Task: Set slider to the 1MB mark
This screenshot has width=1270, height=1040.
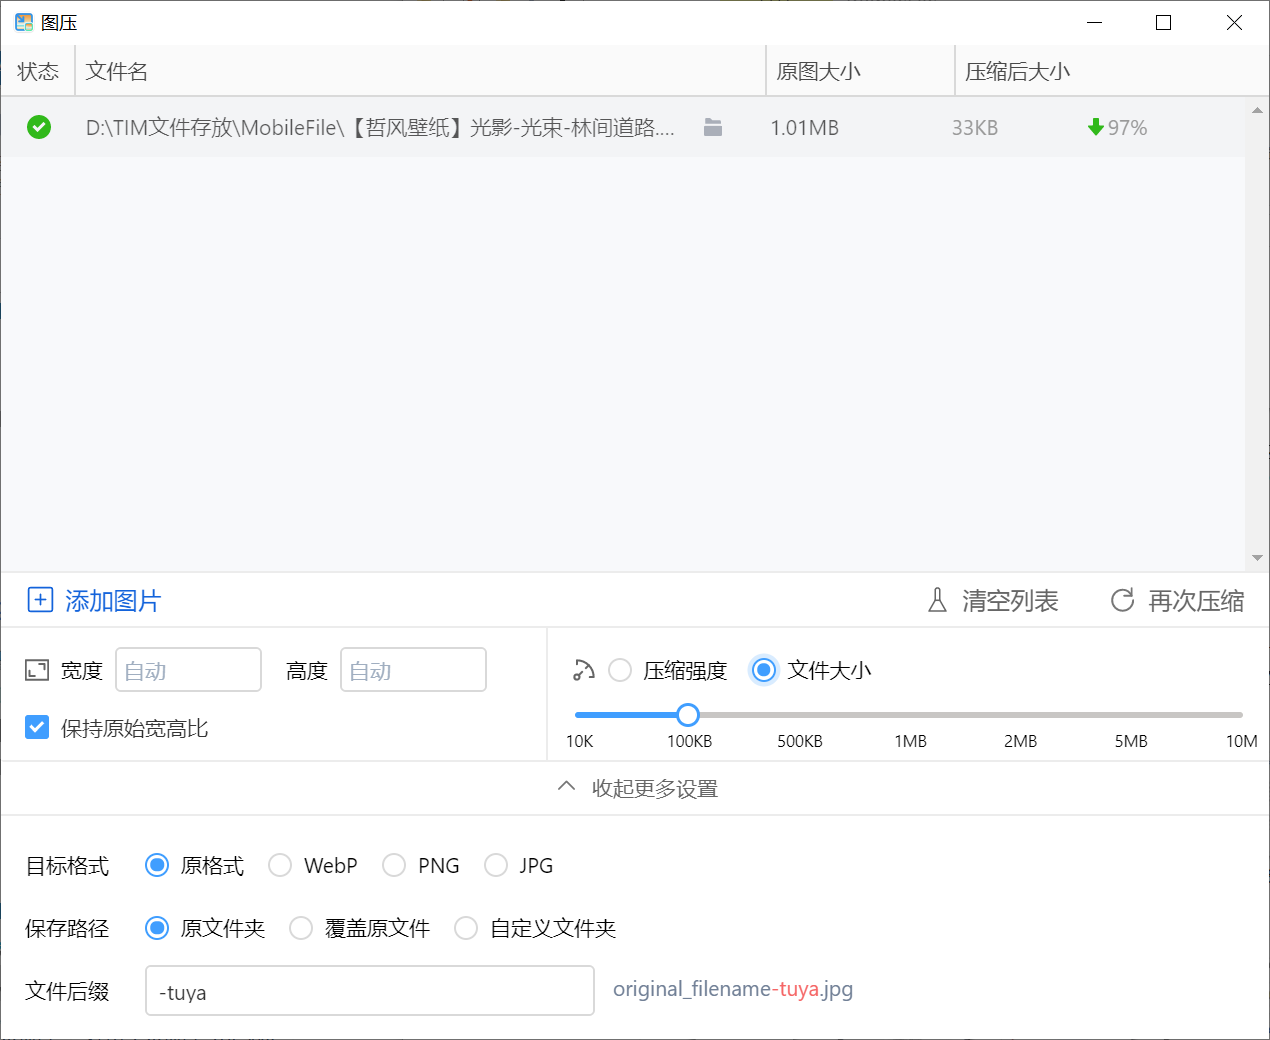Action: [910, 714]
